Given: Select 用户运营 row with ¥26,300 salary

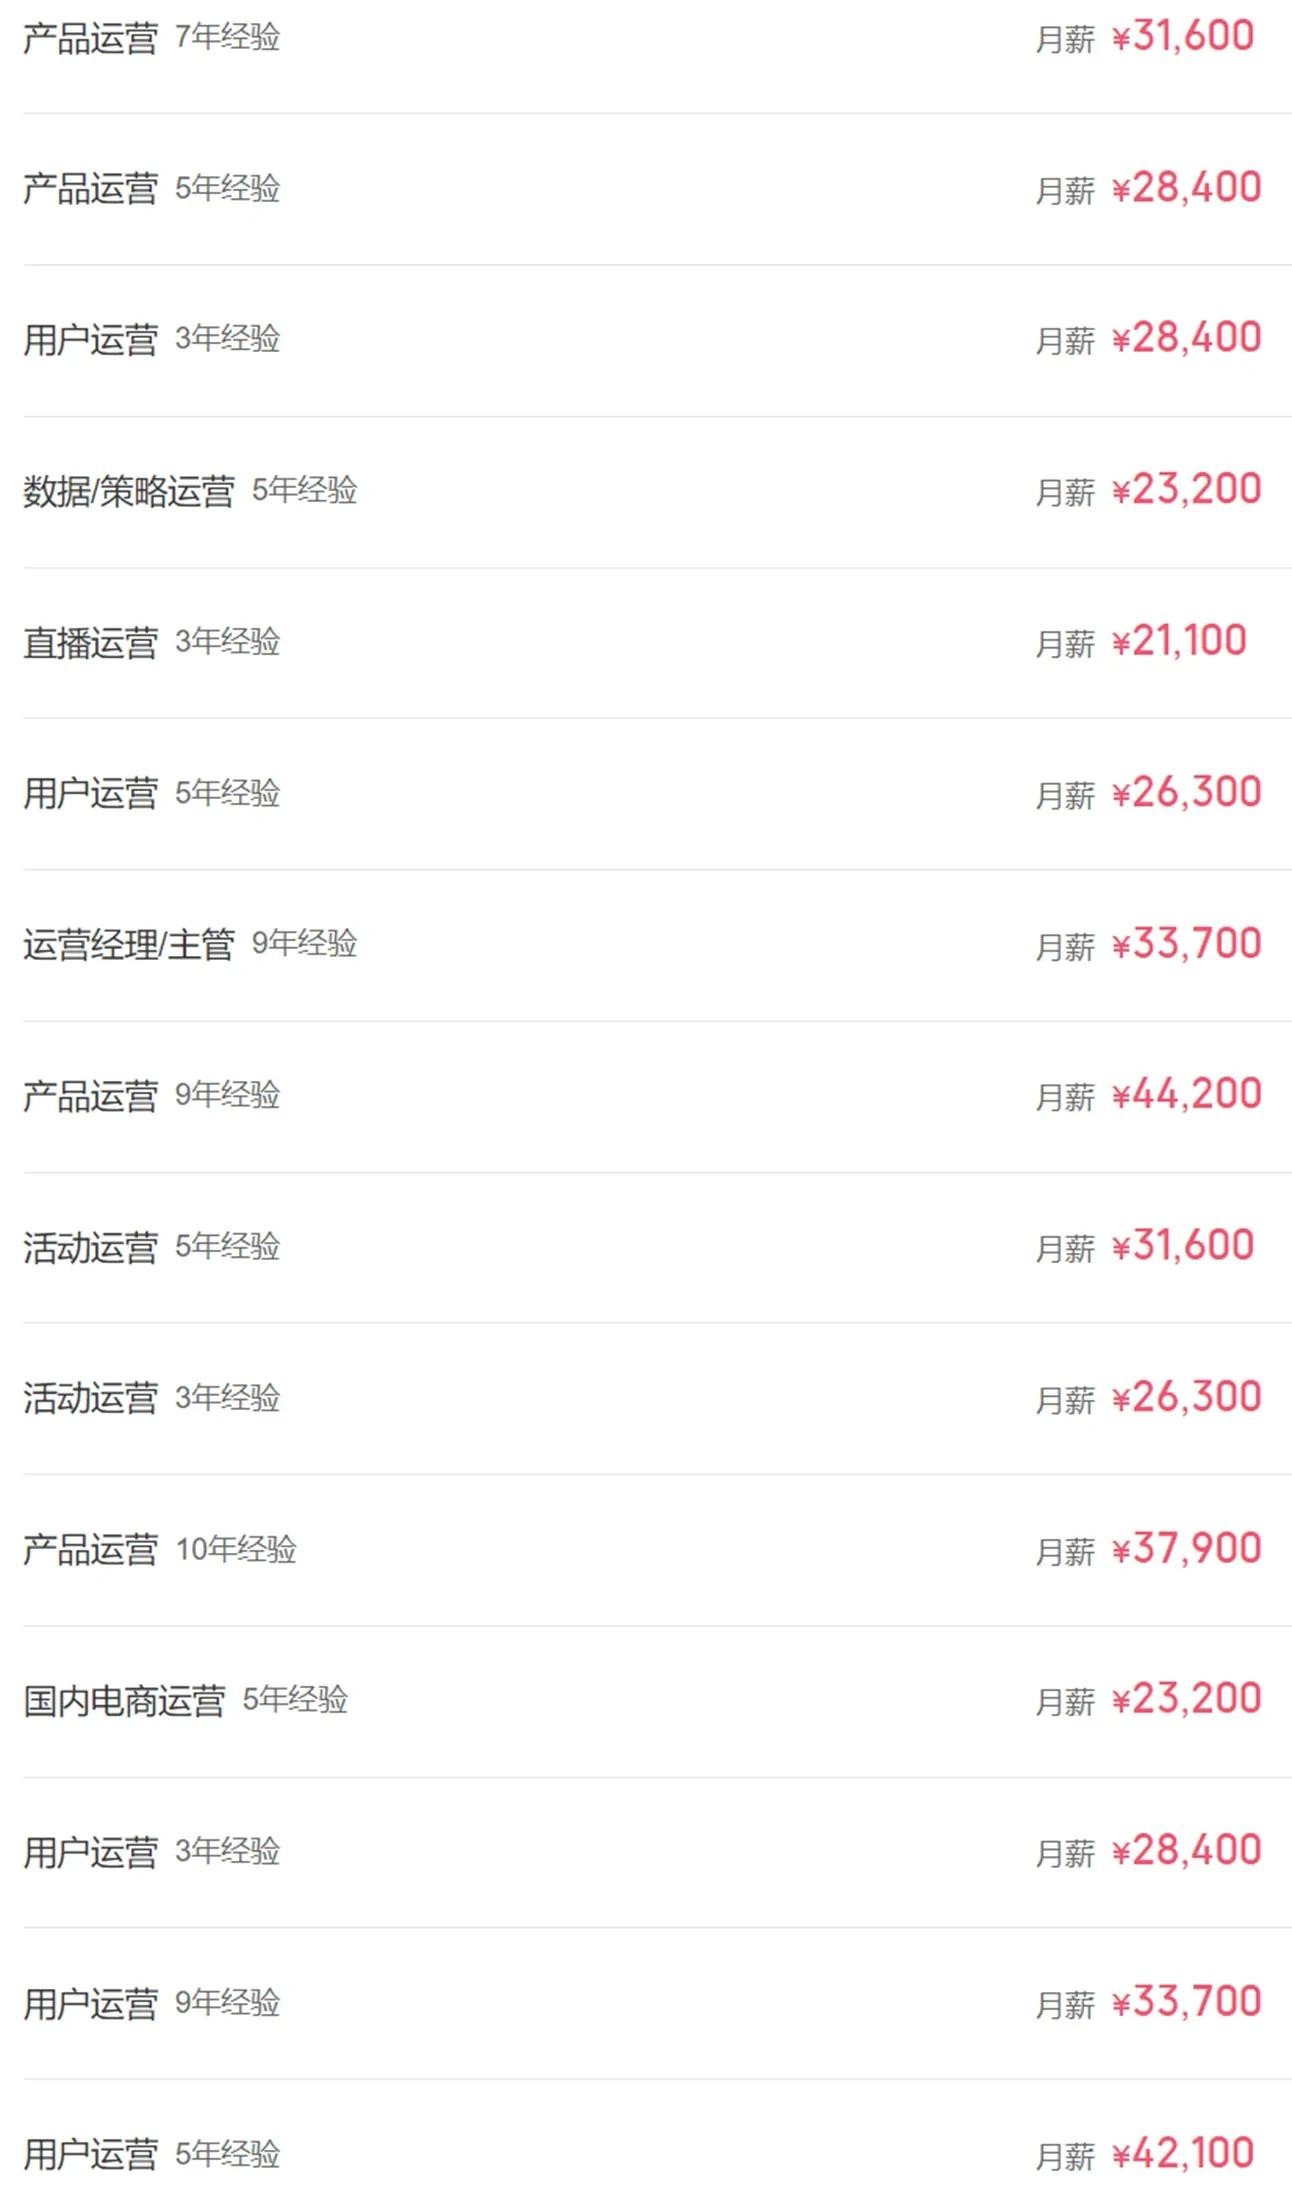Looking at the screenshot, I should point(91,793).
